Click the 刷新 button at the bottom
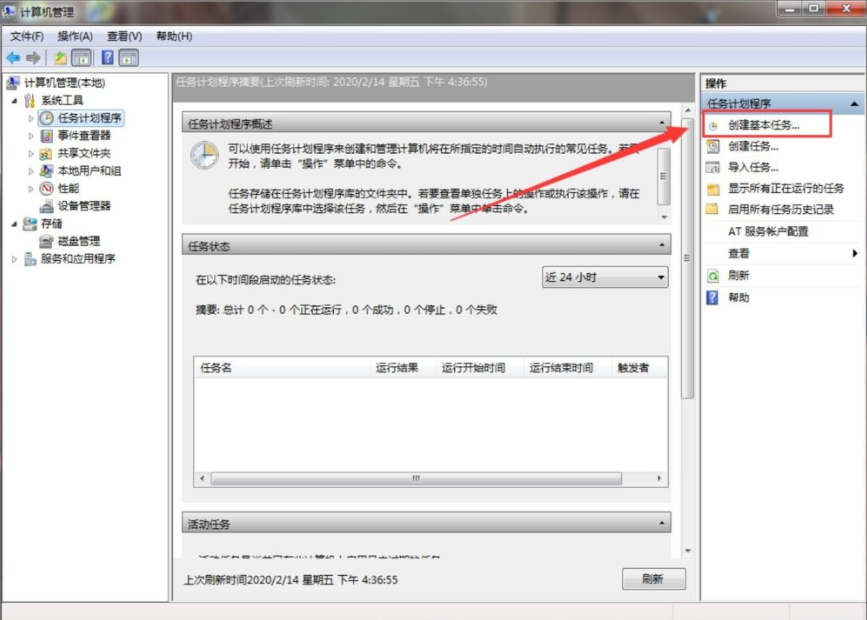The height and width of the screenshot is (620, 867). coord(653,578)
